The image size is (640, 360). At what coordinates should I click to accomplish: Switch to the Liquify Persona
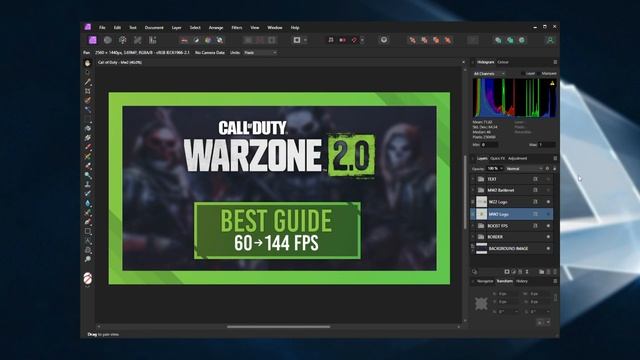[108, 40]
